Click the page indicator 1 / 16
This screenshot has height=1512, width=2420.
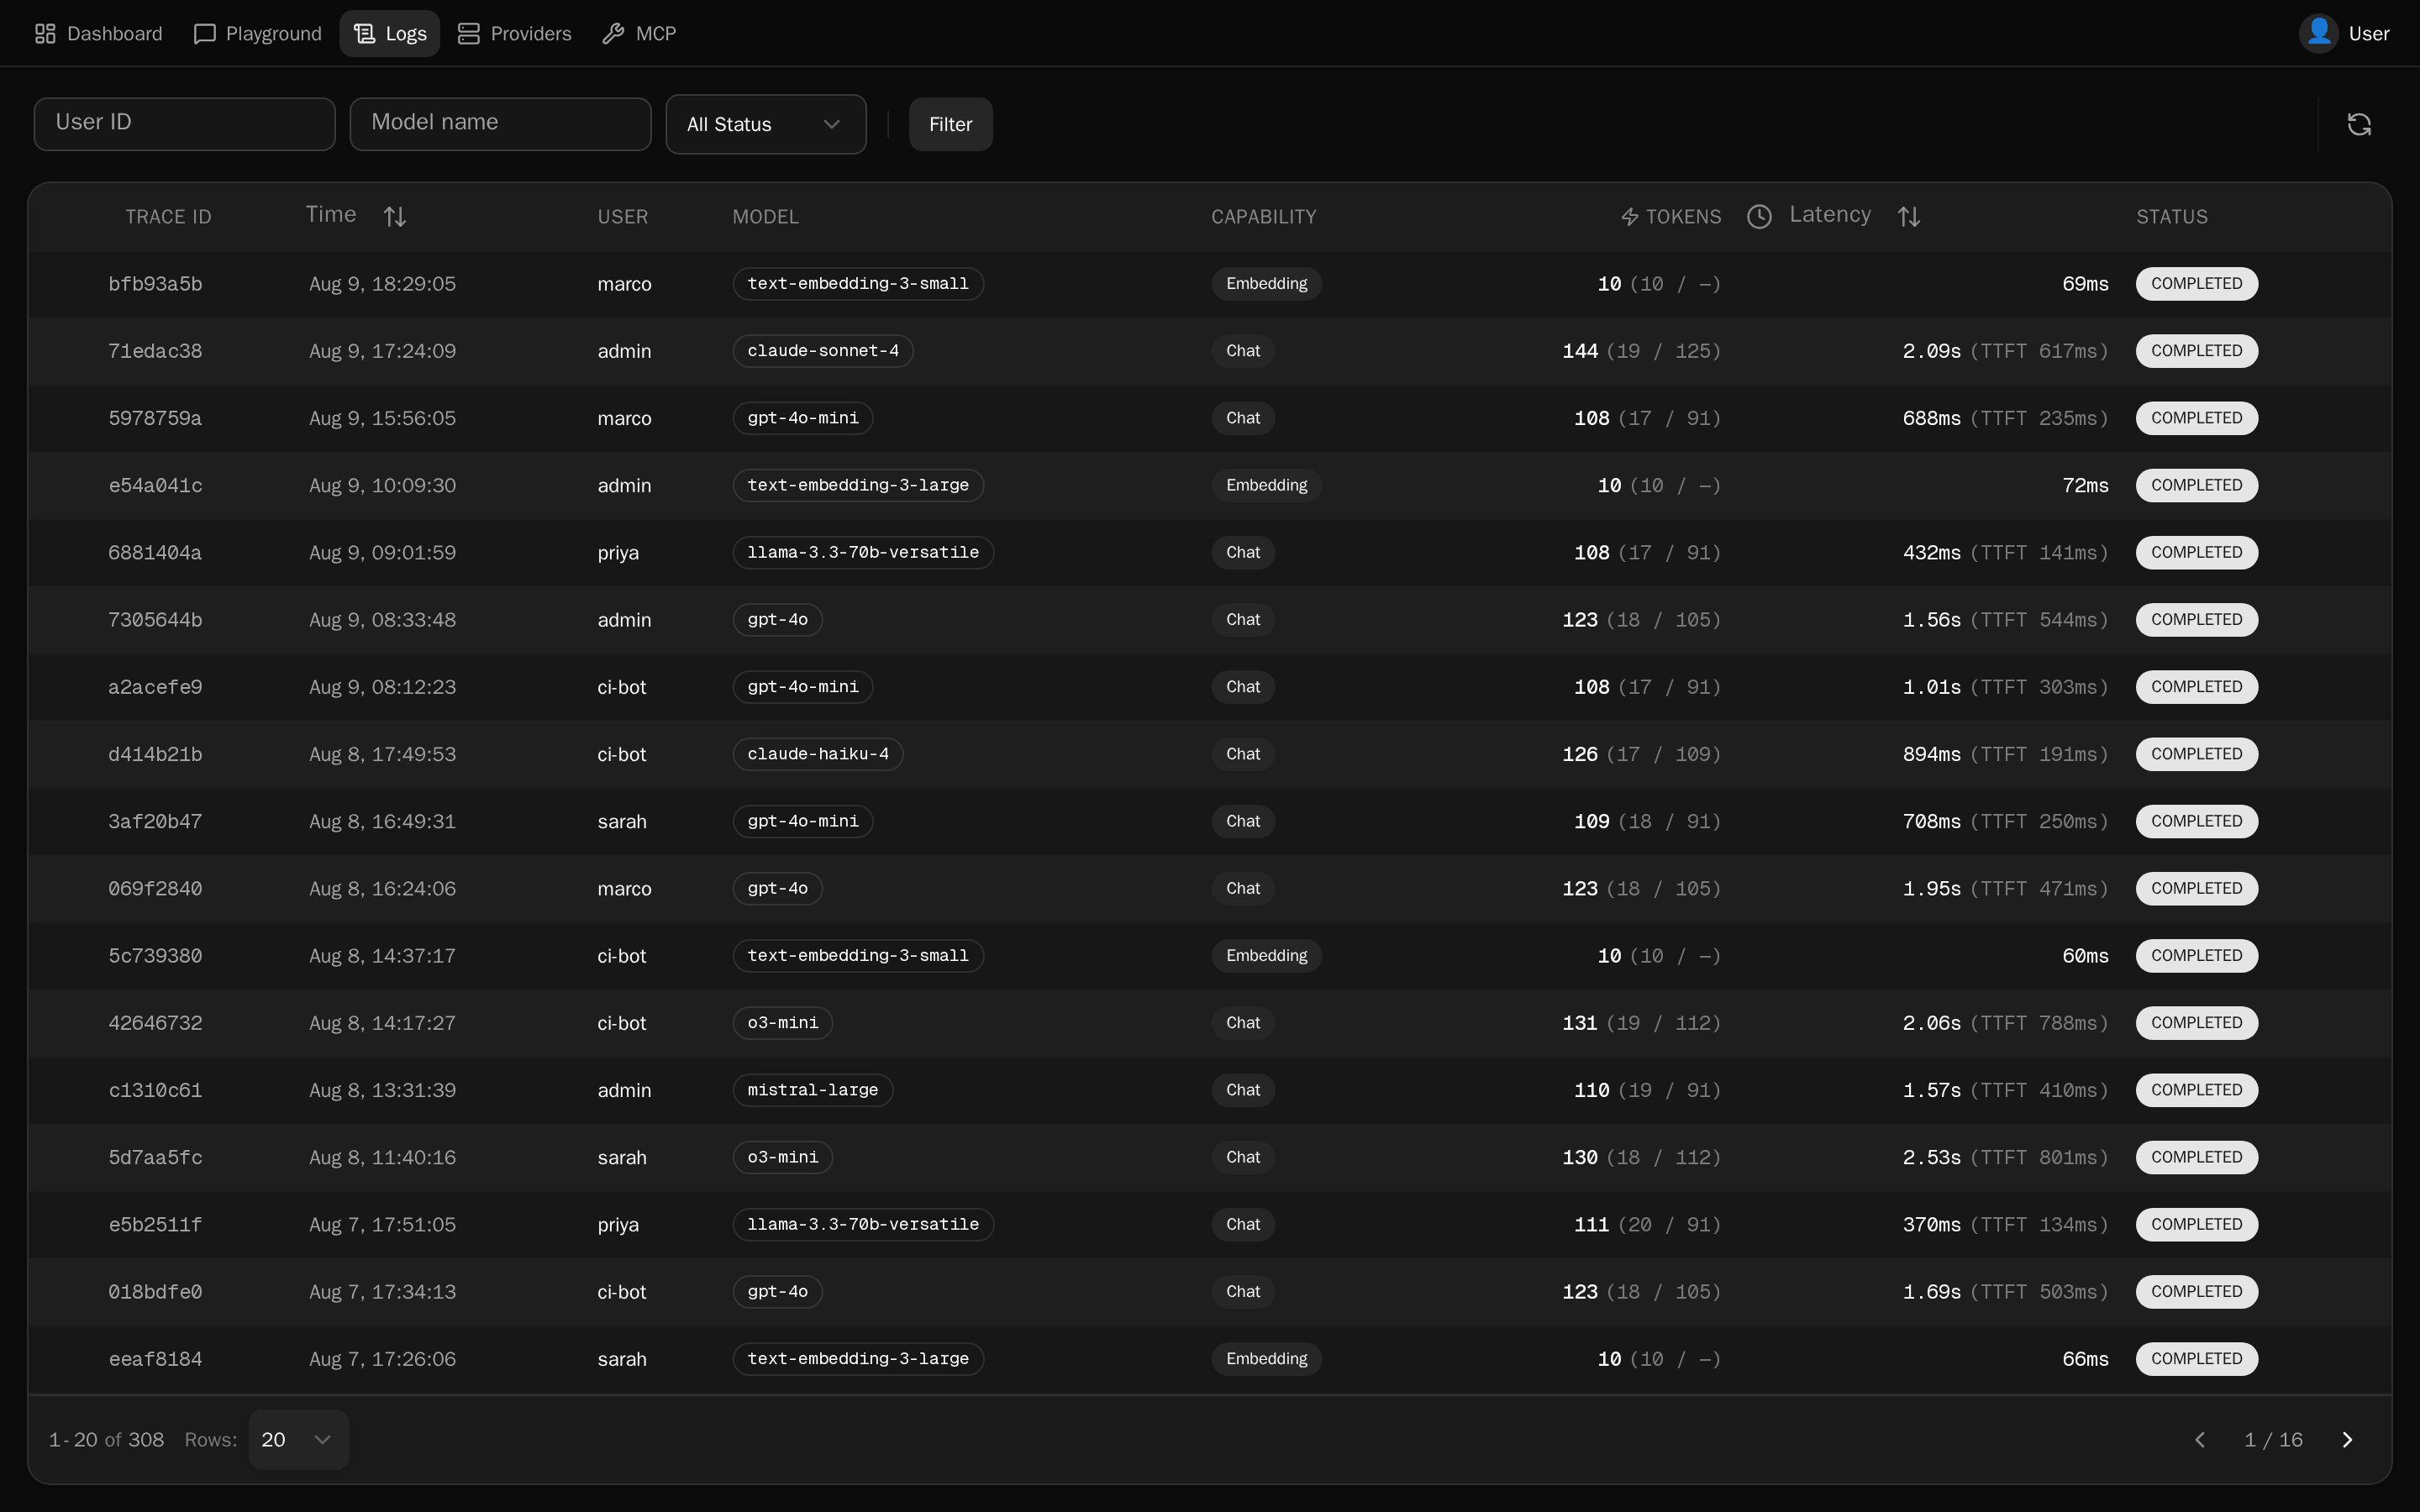tap(2273, 1439)
